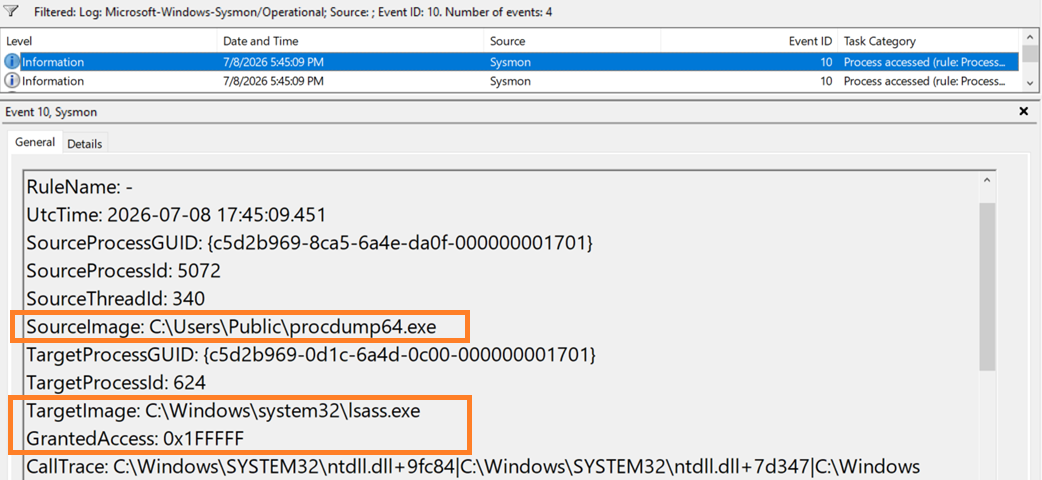Viewport: 1042px width, 480px height.
Task: Click the filter funnel icon
Action: (11, 11)
